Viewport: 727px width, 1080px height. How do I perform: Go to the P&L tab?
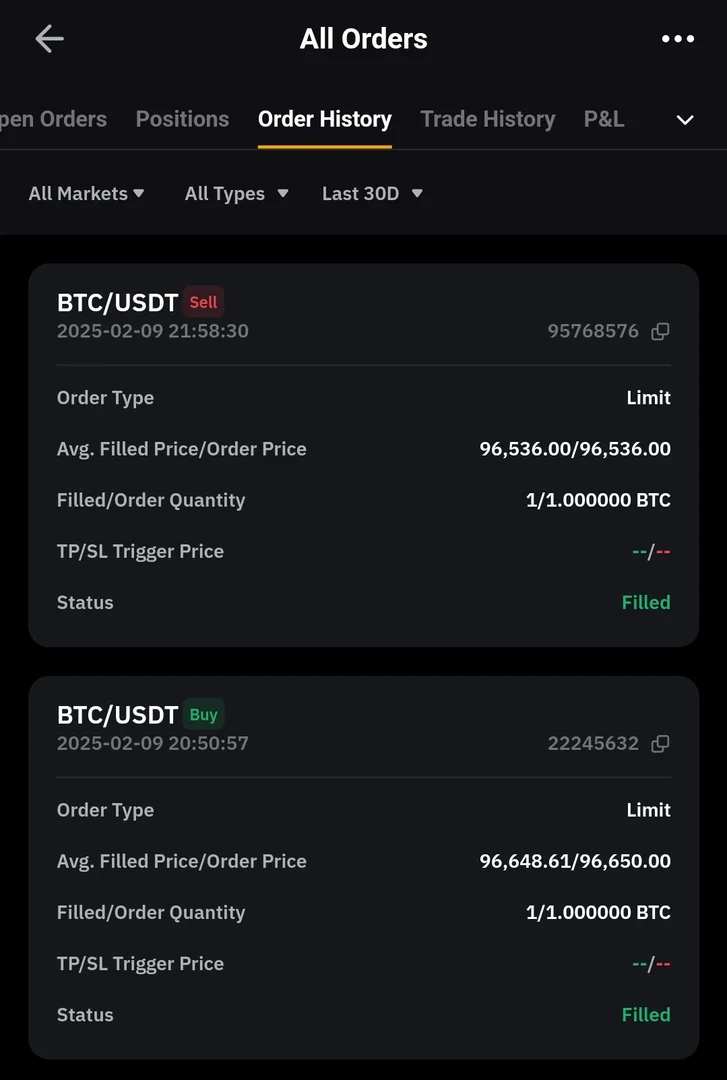point(604,119)
